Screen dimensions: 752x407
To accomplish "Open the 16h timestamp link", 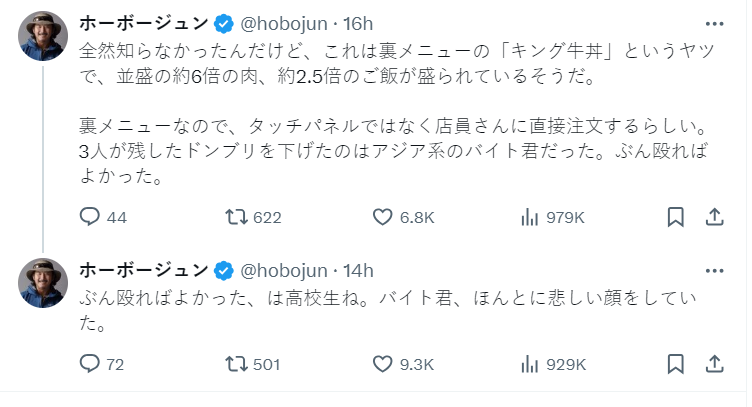I will point(357,23).
